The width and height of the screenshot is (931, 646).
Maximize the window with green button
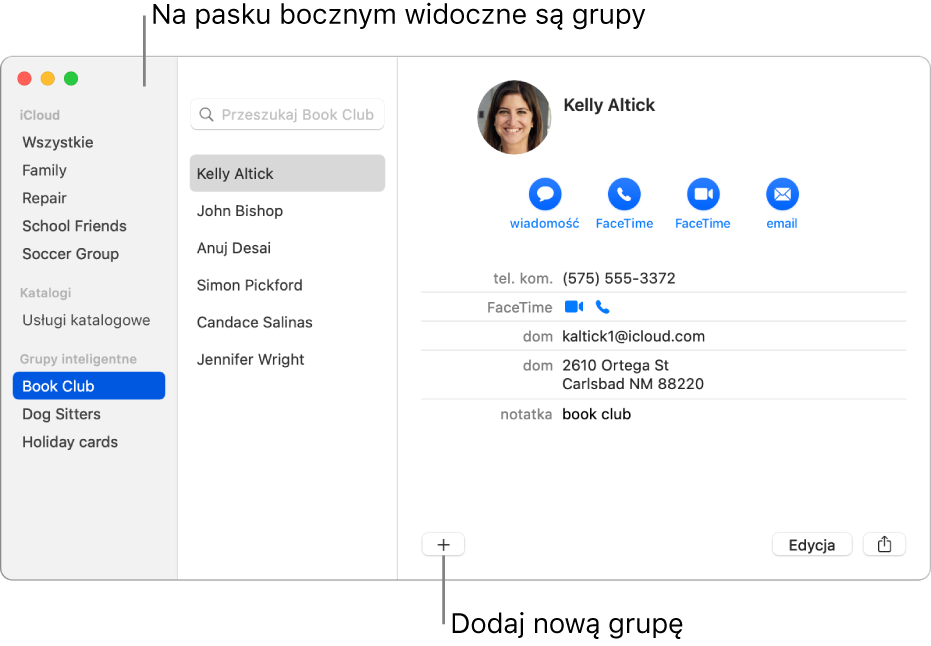click(x=71, y=78)
